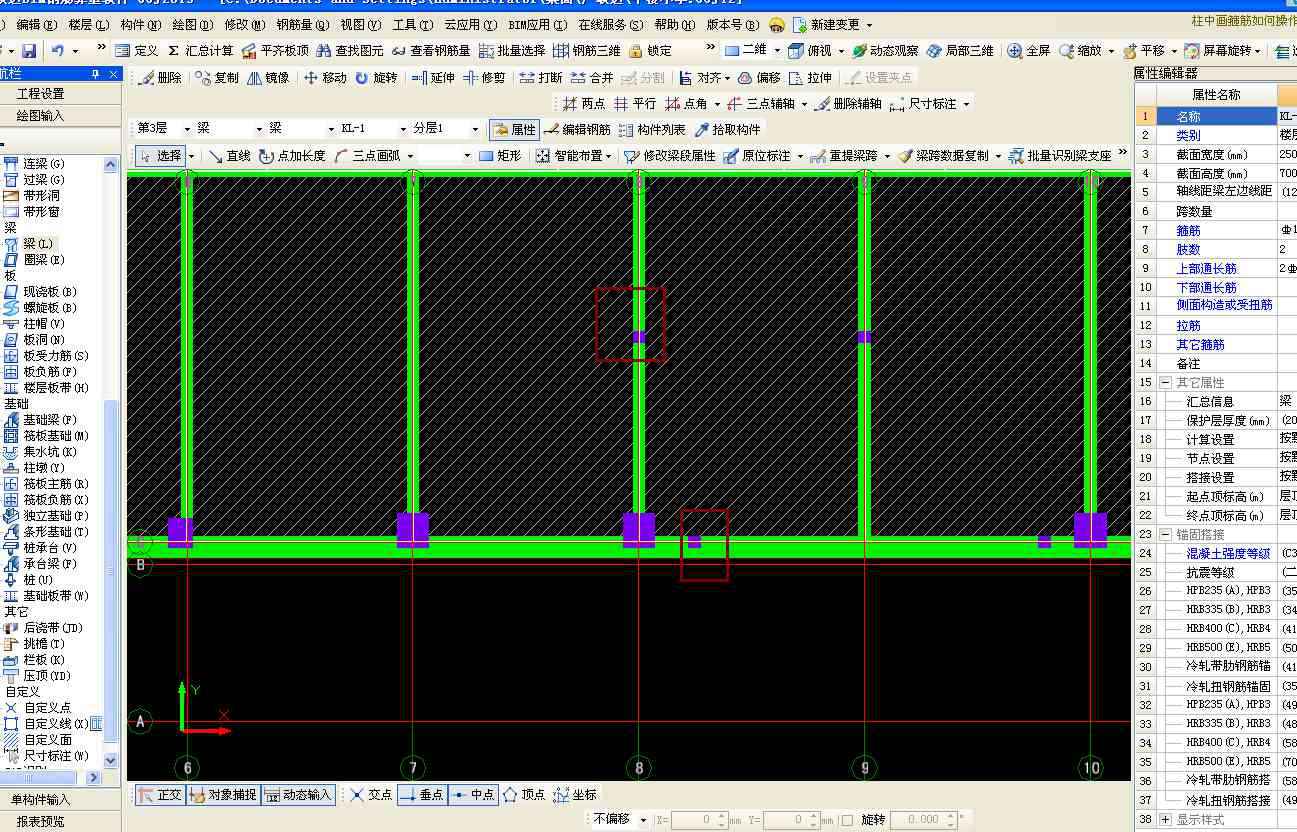1297x832 pixels.
Task: Click 删除辅轴 to delete auxiliary axis
Action: (848, 104)
